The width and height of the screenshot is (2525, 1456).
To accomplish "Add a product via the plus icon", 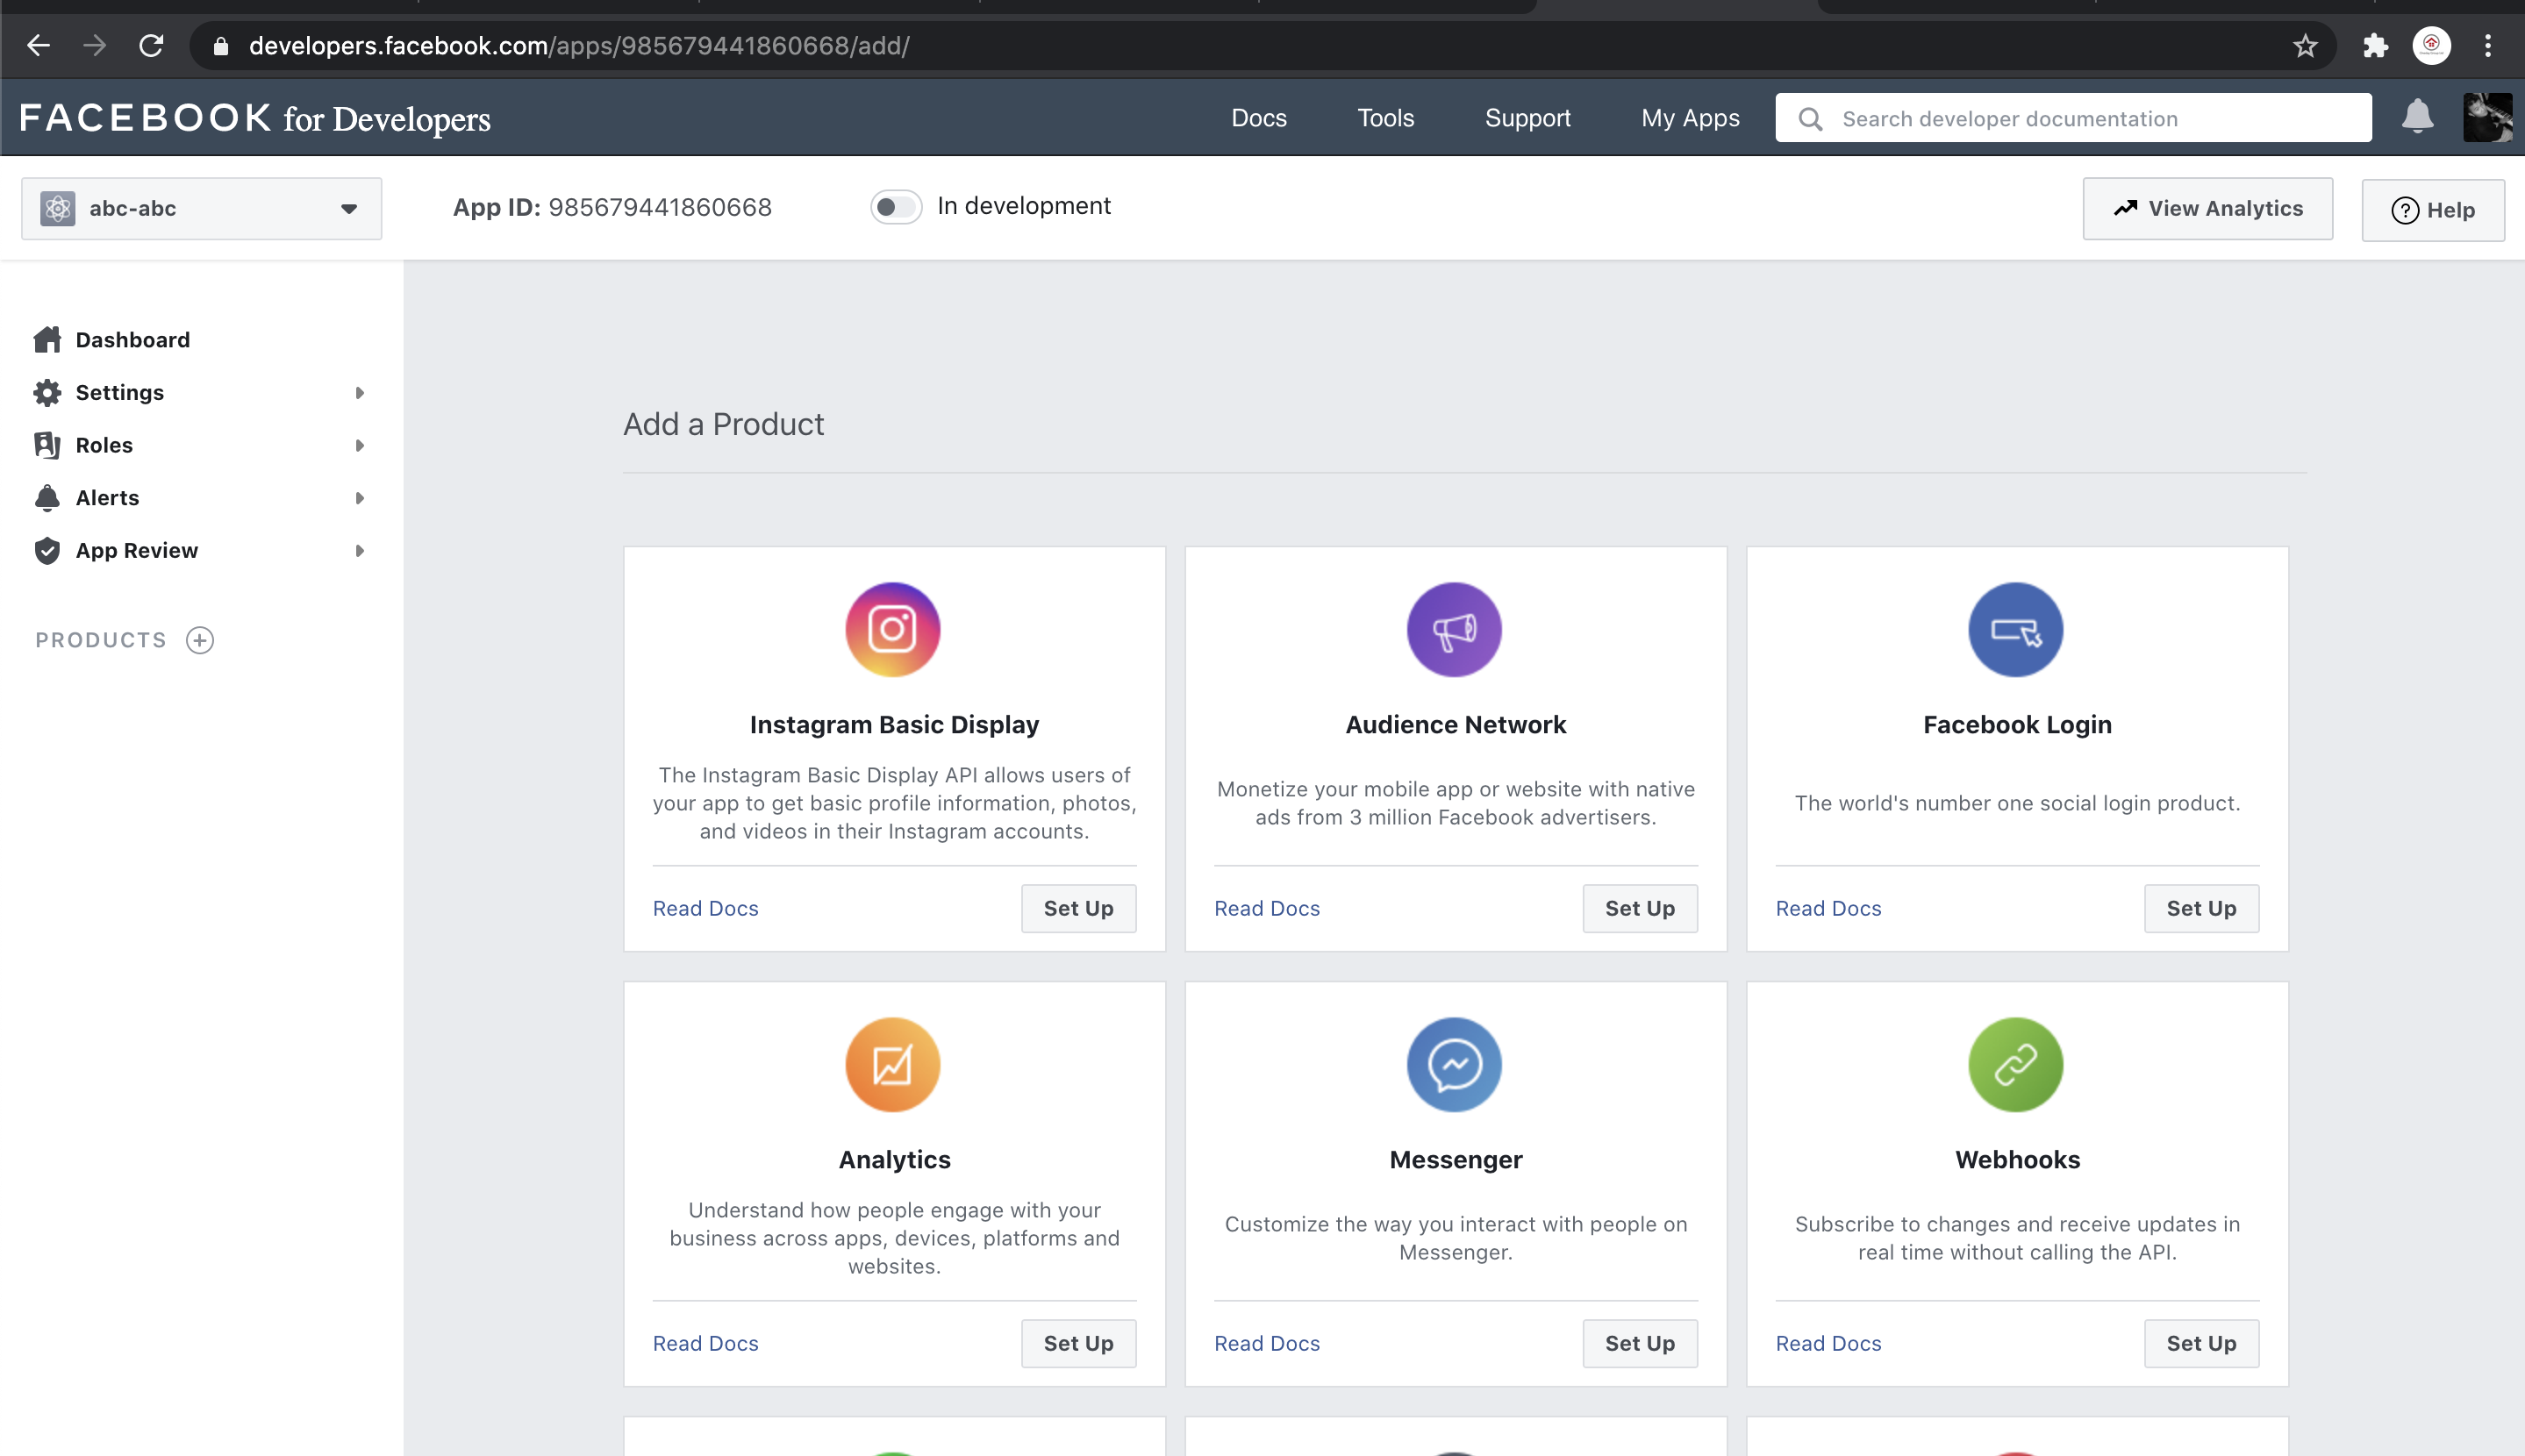I will click(200, 640).
